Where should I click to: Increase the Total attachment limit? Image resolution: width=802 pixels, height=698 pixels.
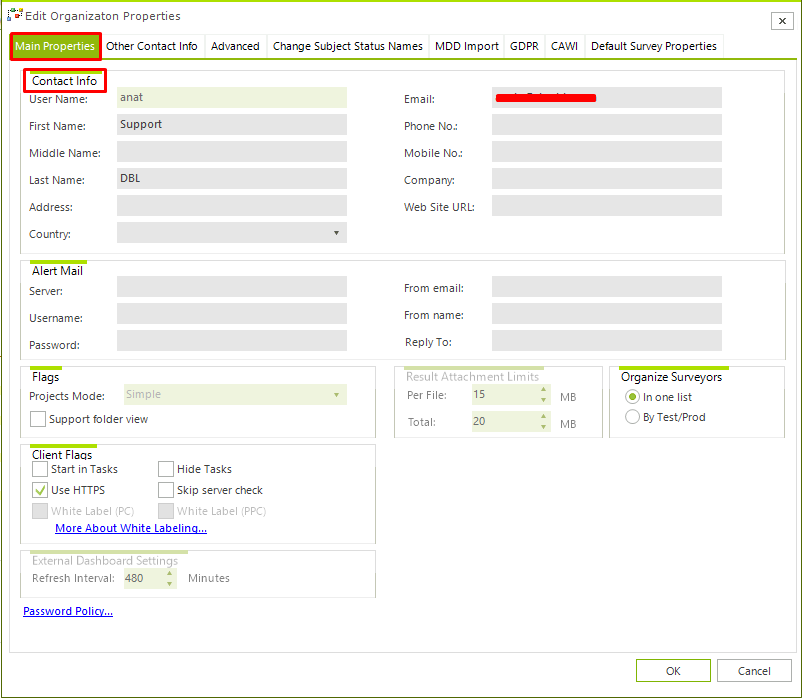point(543,416)
